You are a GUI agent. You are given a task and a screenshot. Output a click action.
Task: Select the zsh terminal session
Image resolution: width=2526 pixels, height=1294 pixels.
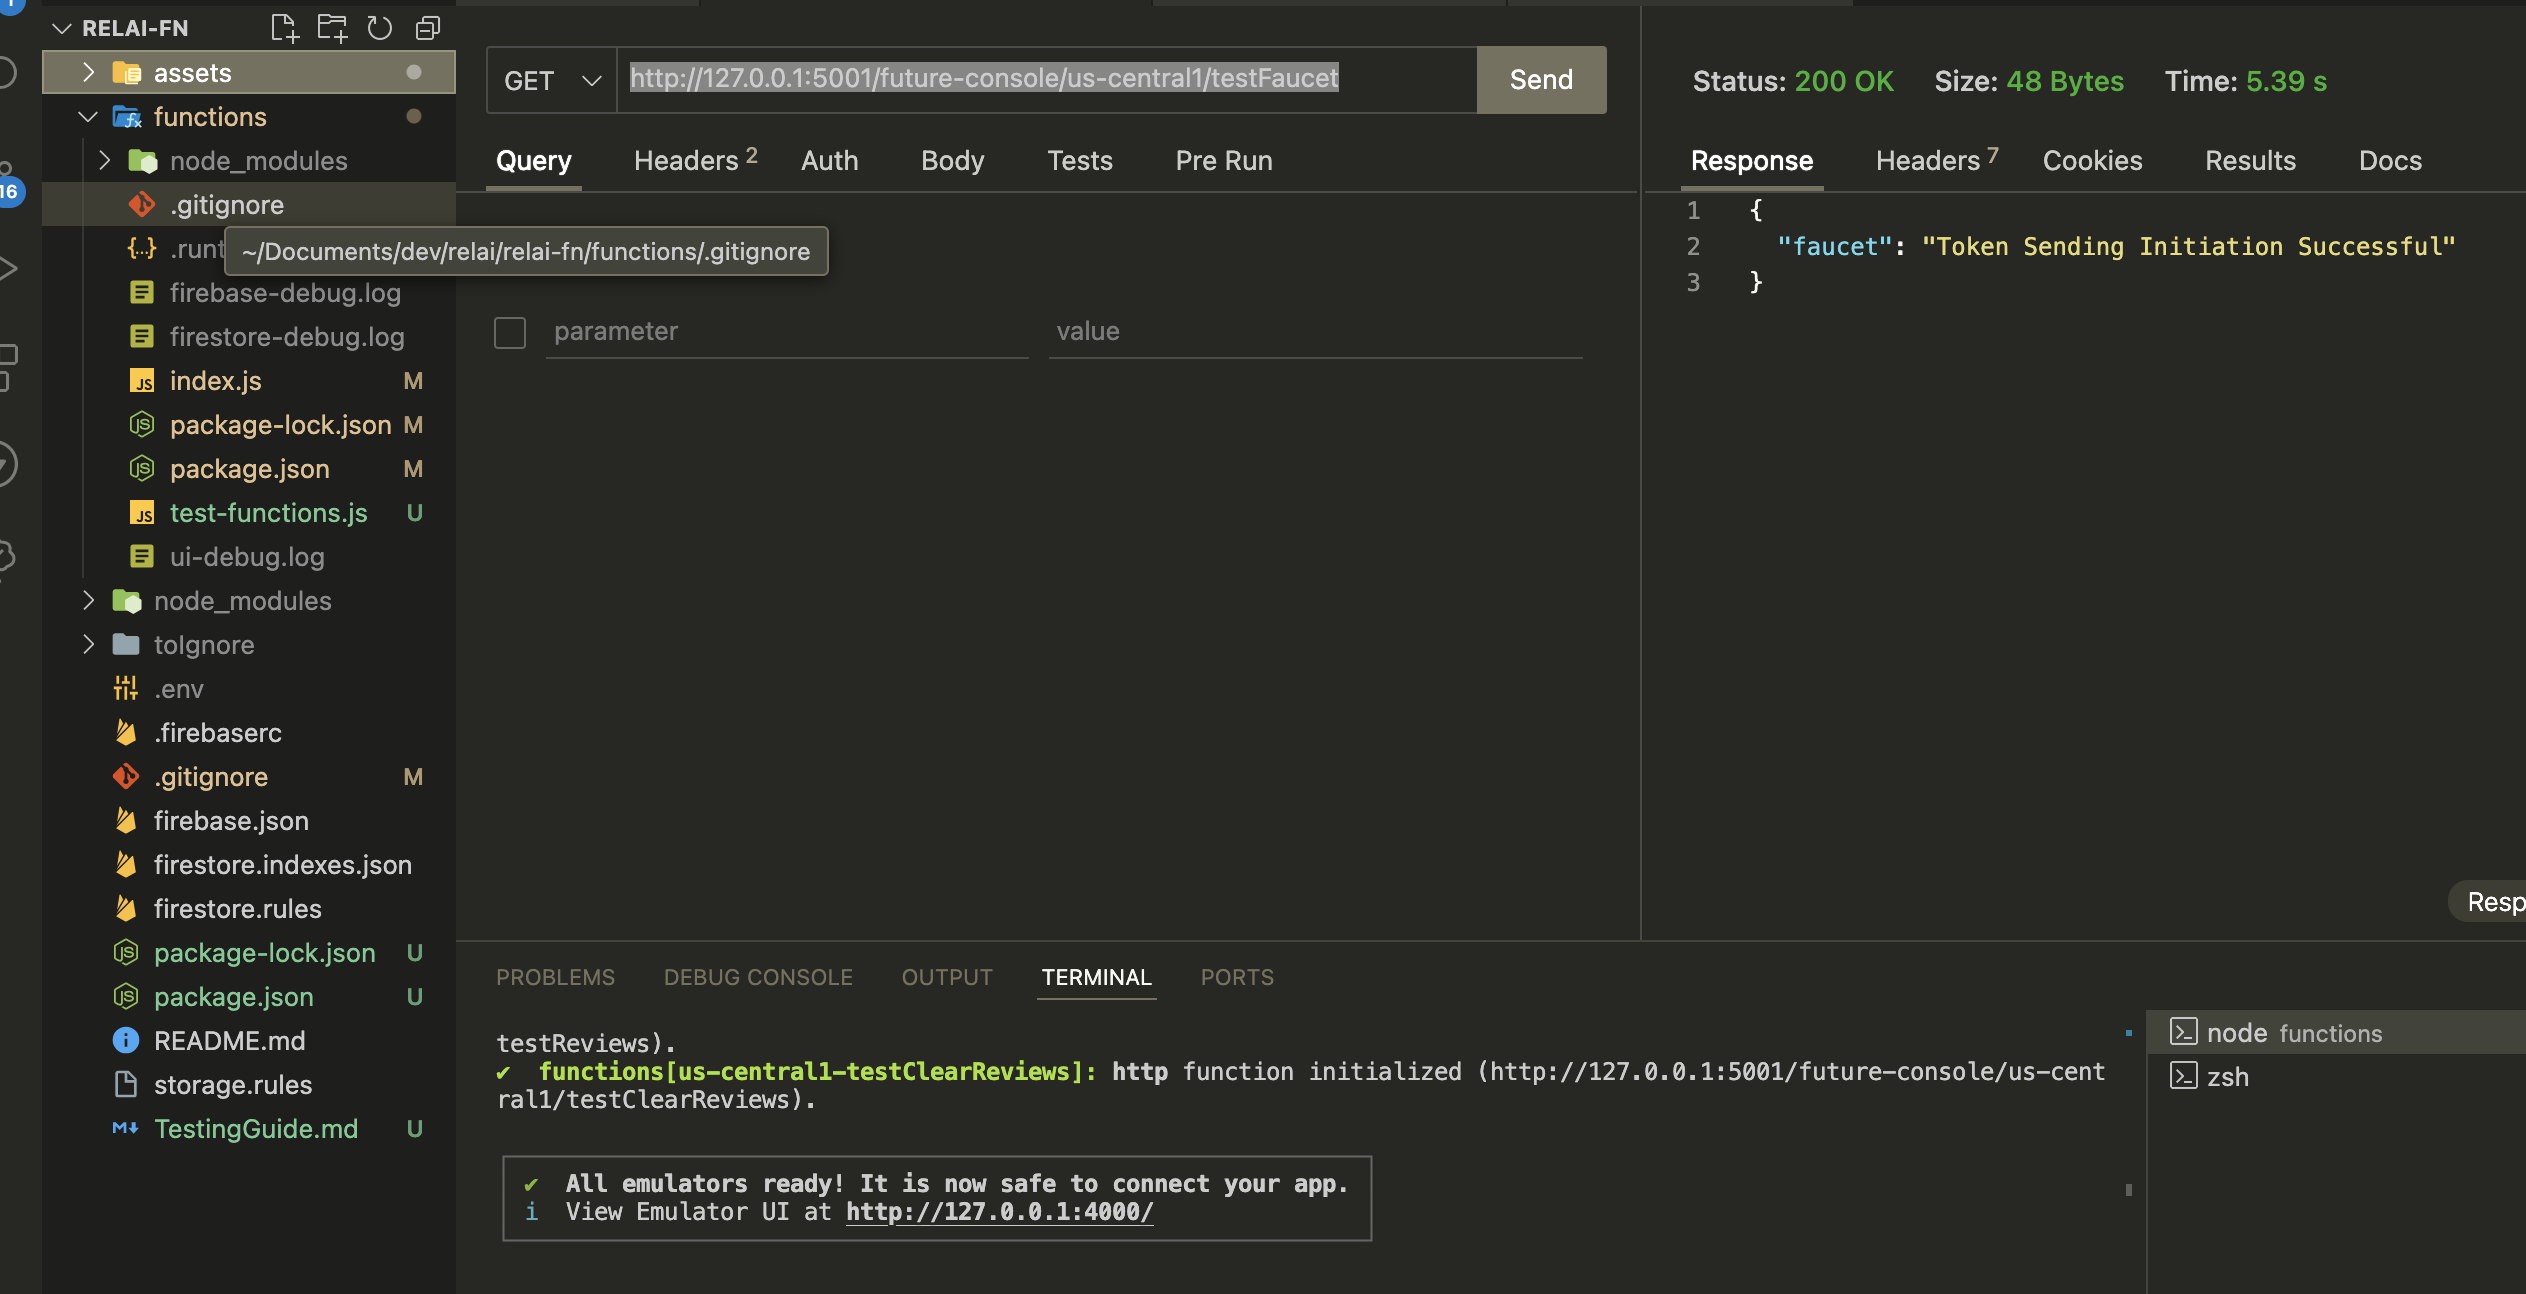coord(2335,1077)
